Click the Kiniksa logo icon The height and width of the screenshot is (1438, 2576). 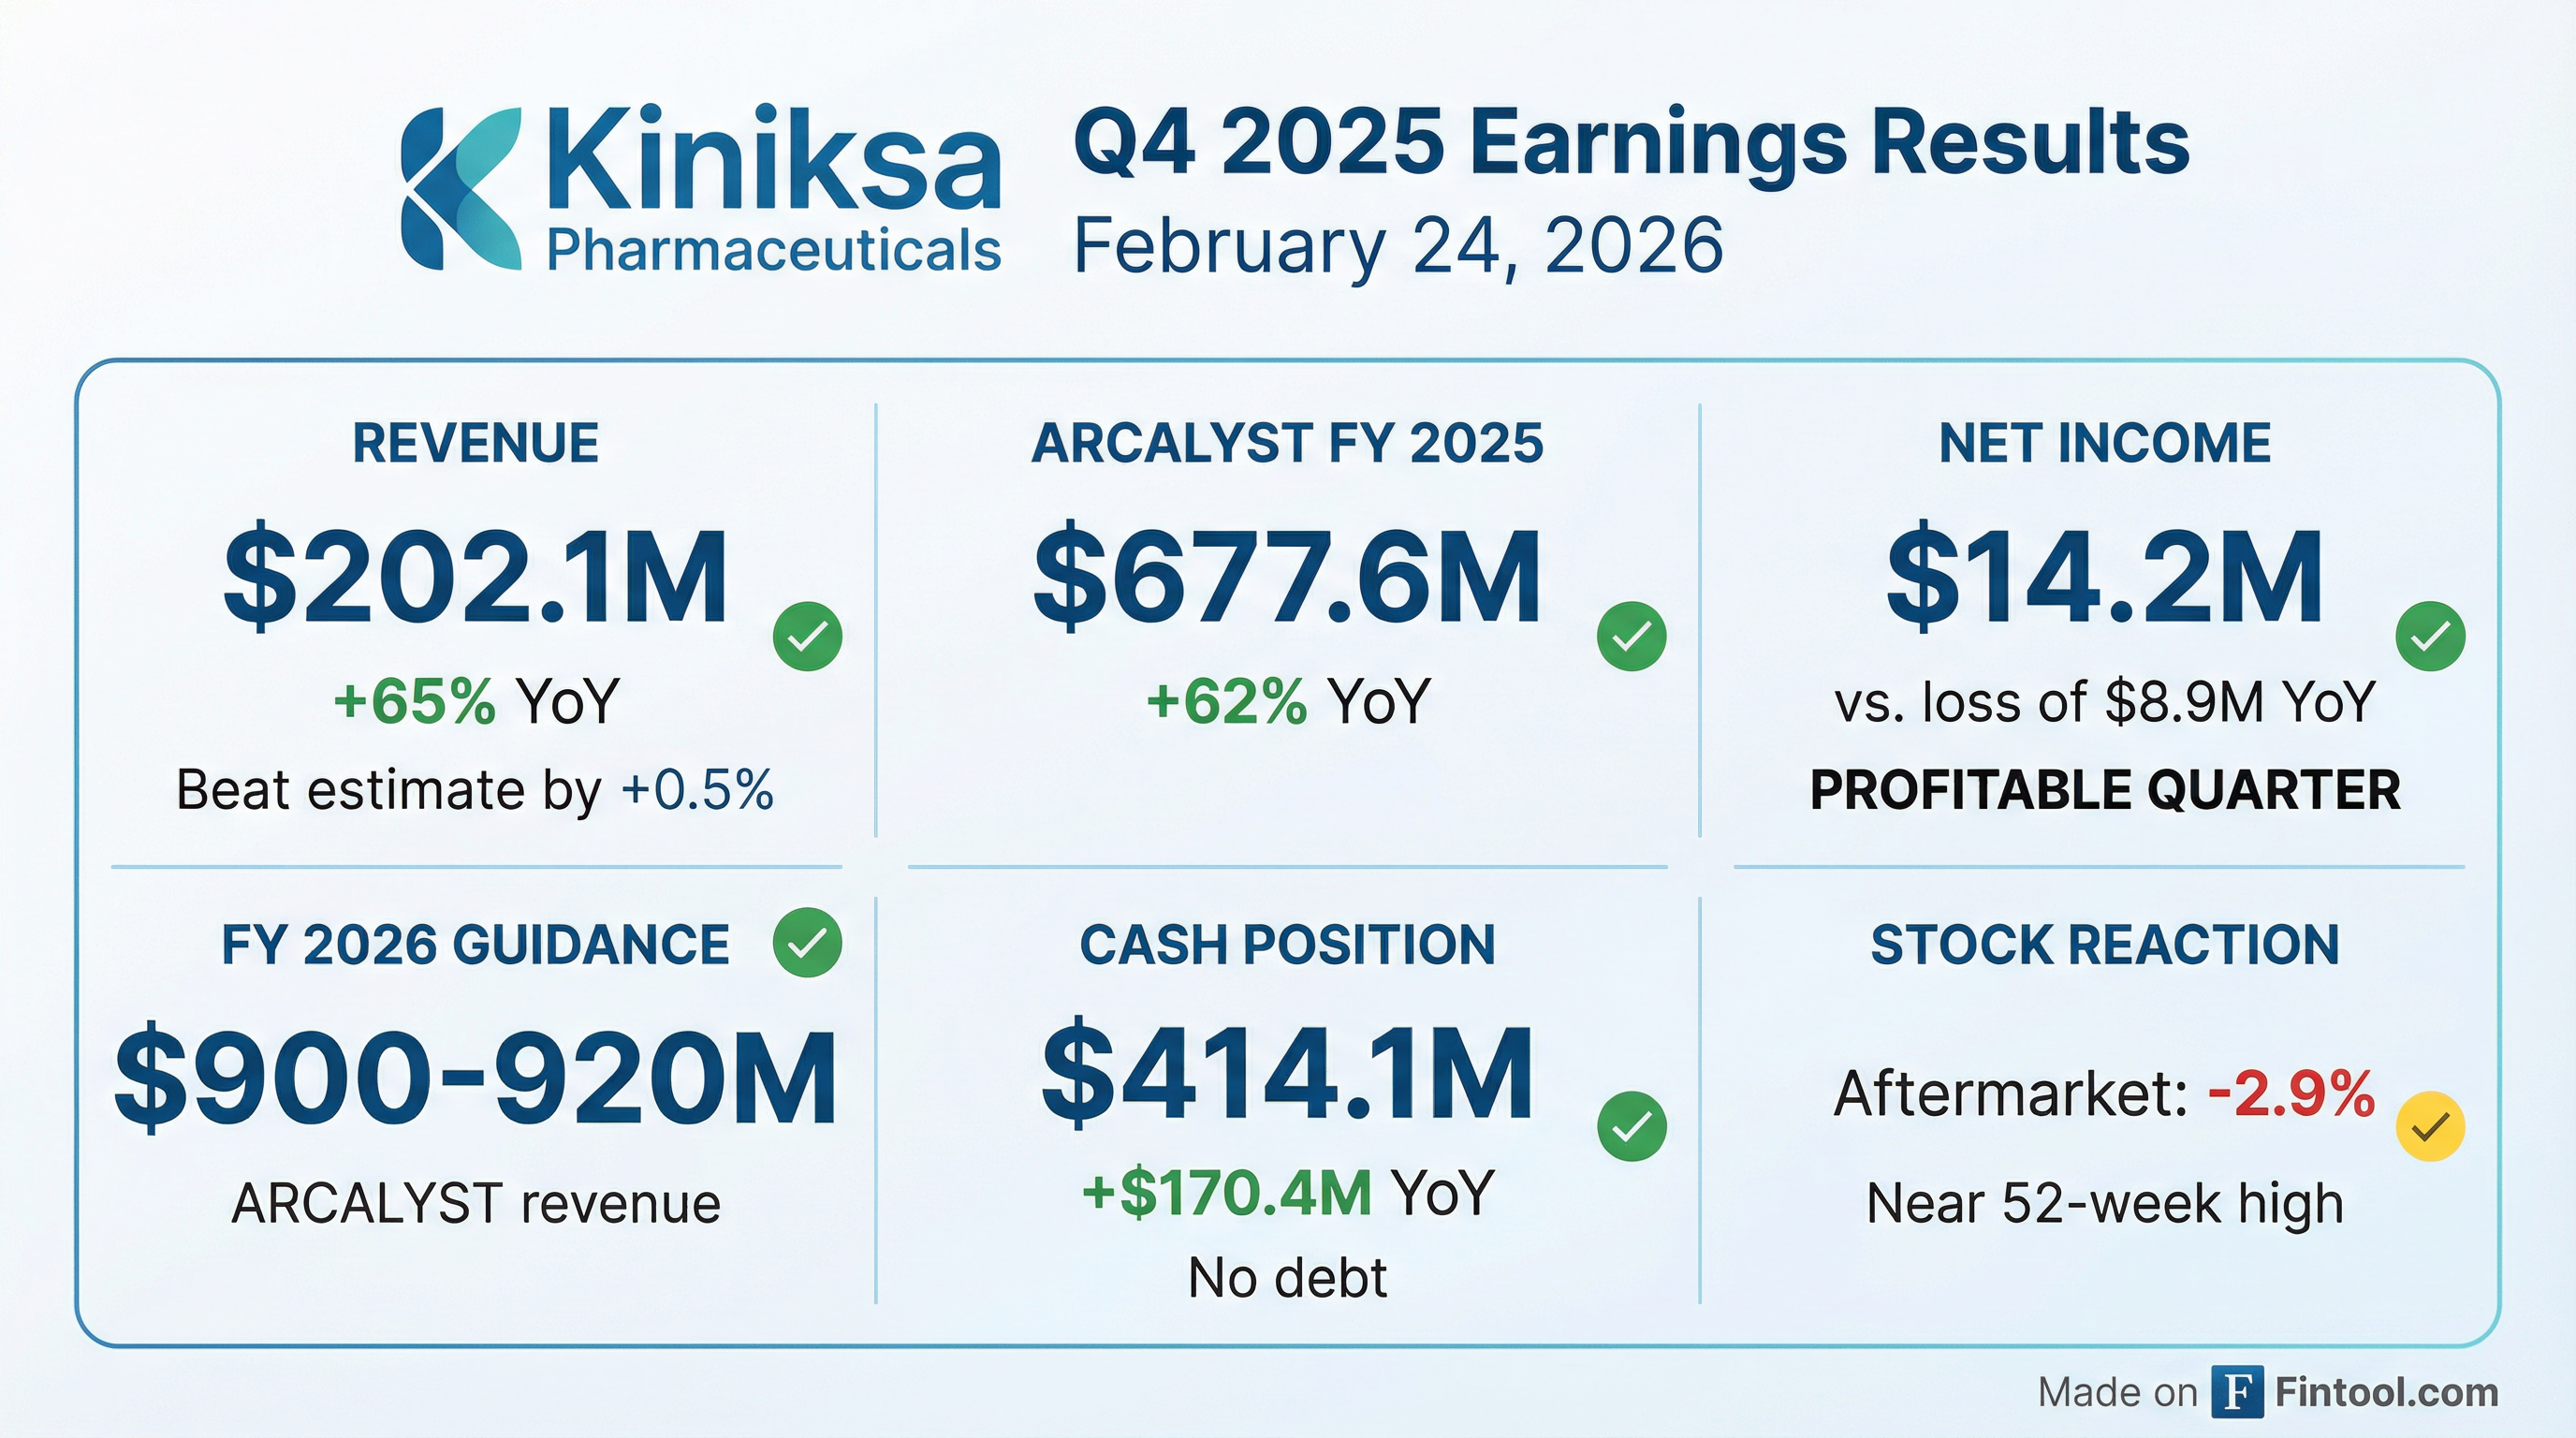pos(461,188)
